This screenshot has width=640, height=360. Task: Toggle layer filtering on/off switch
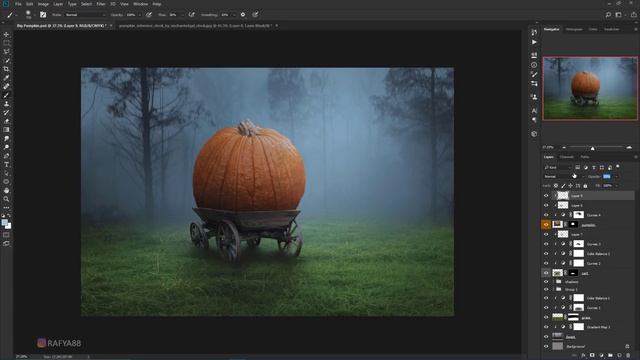(618, 167)
